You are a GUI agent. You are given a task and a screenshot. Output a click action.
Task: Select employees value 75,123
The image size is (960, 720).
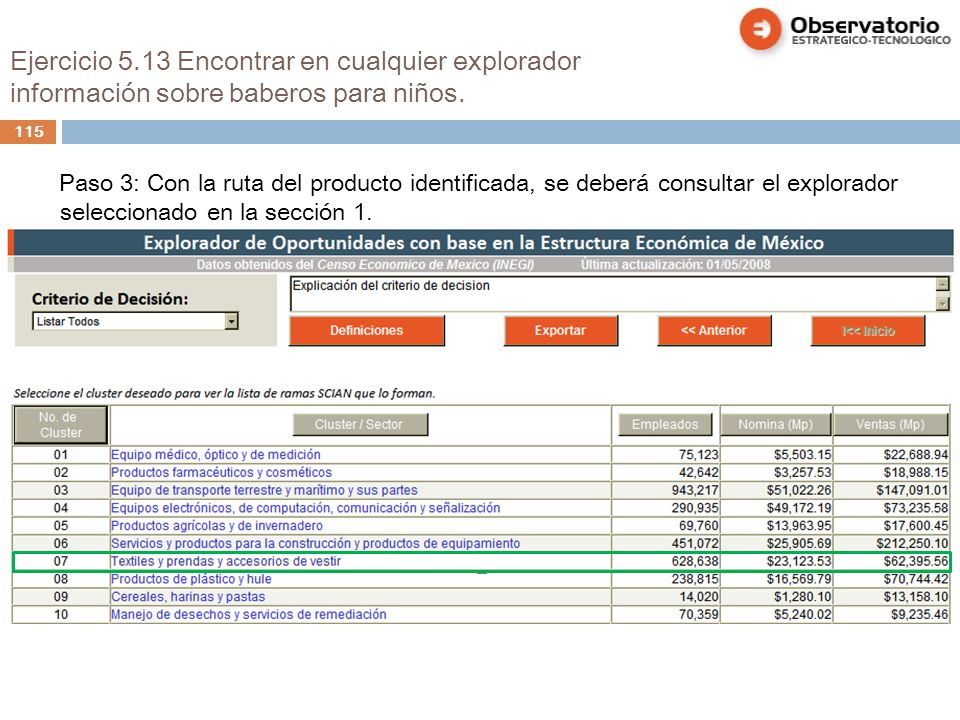pyautogui.click(x=699, y=455)
